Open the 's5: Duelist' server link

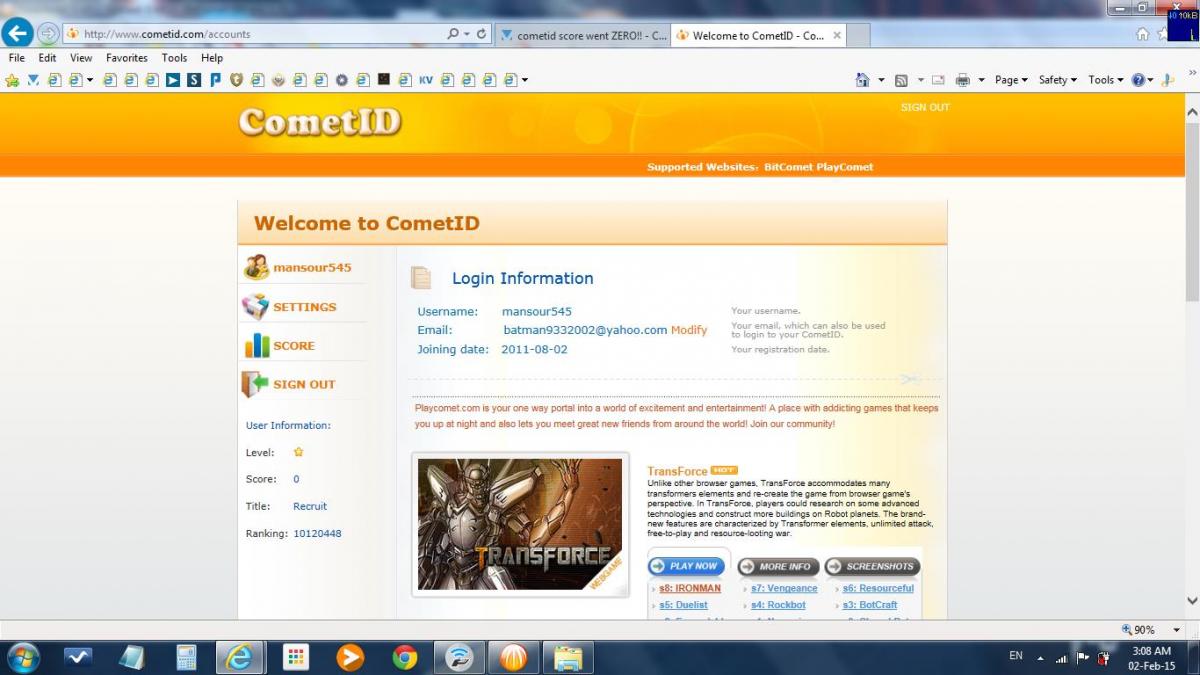pos(683,605)
